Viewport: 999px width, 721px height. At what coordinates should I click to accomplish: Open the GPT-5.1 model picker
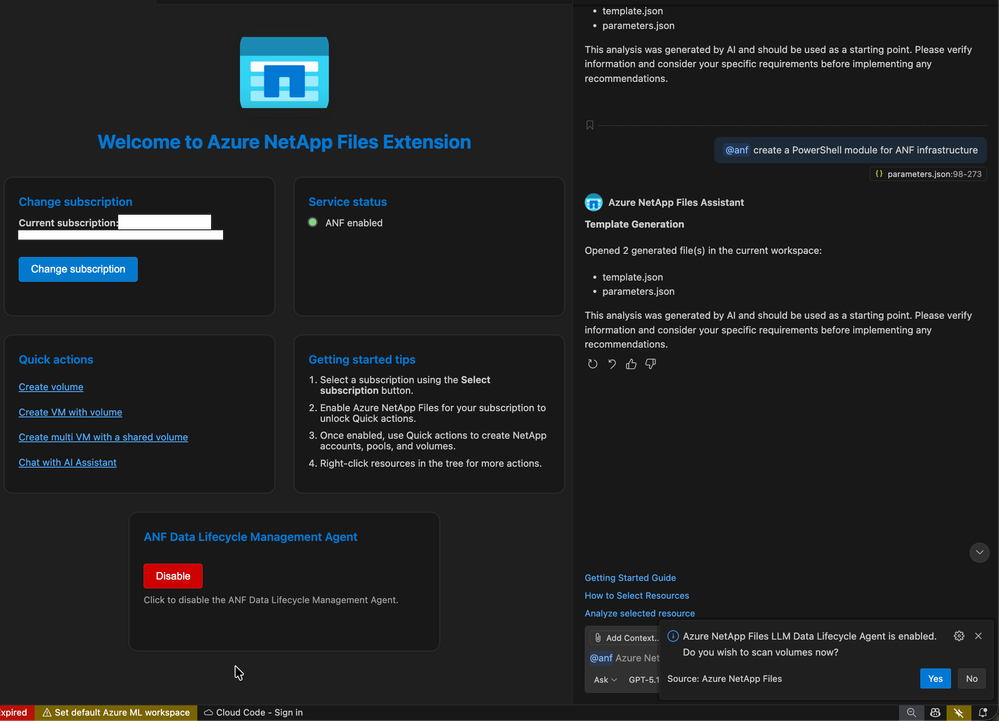coord(643,680)
